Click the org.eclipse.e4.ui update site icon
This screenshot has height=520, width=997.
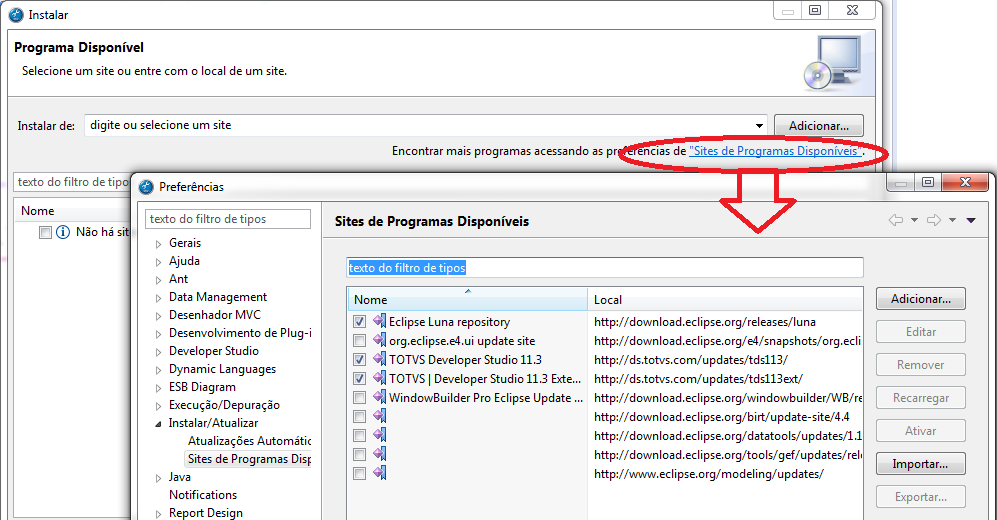[380, 340]
